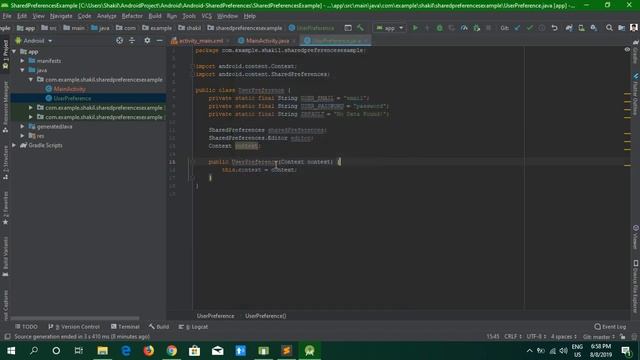Open the Profiler gauge icon

click(x=464, y=28)
